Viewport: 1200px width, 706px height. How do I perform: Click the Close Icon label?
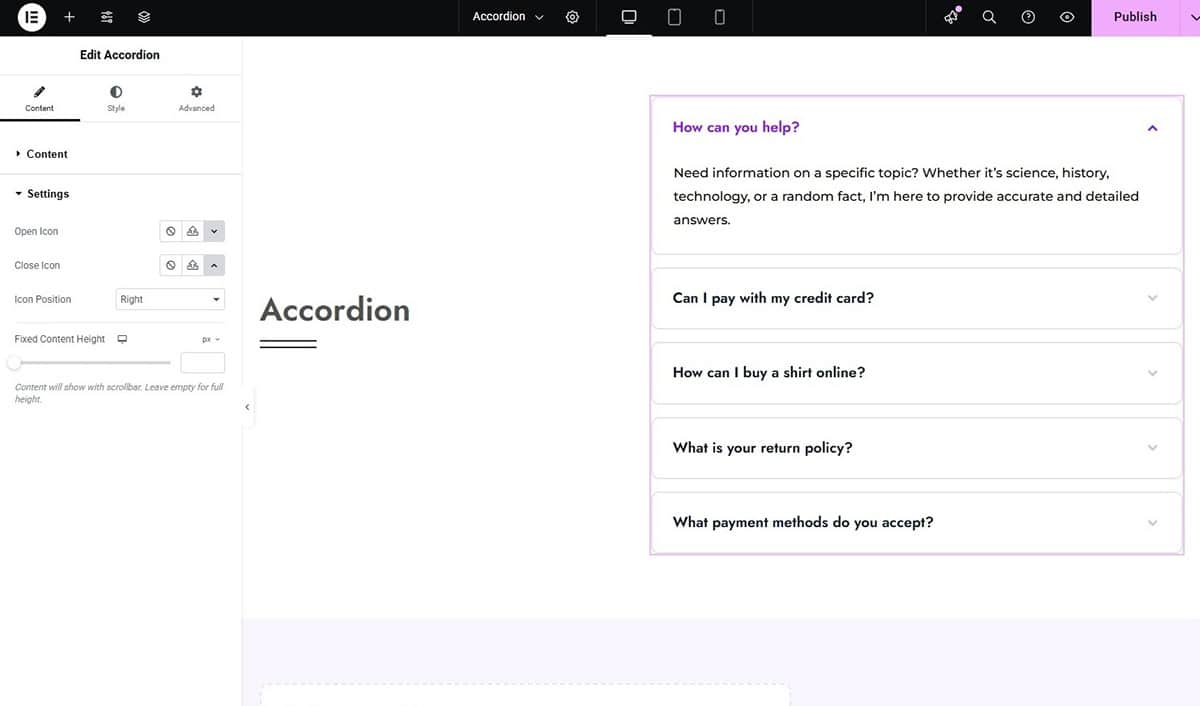coord(37,265)
